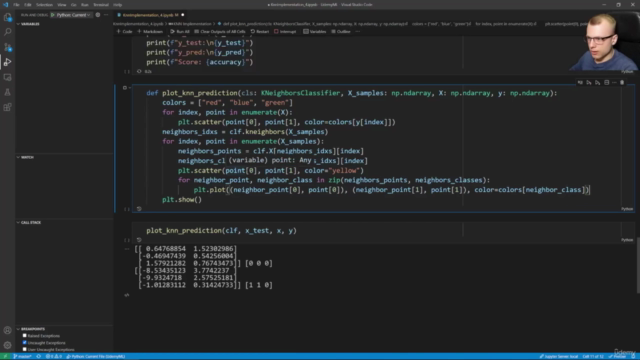Add a new Markdown cell

(x=150, y=31)
